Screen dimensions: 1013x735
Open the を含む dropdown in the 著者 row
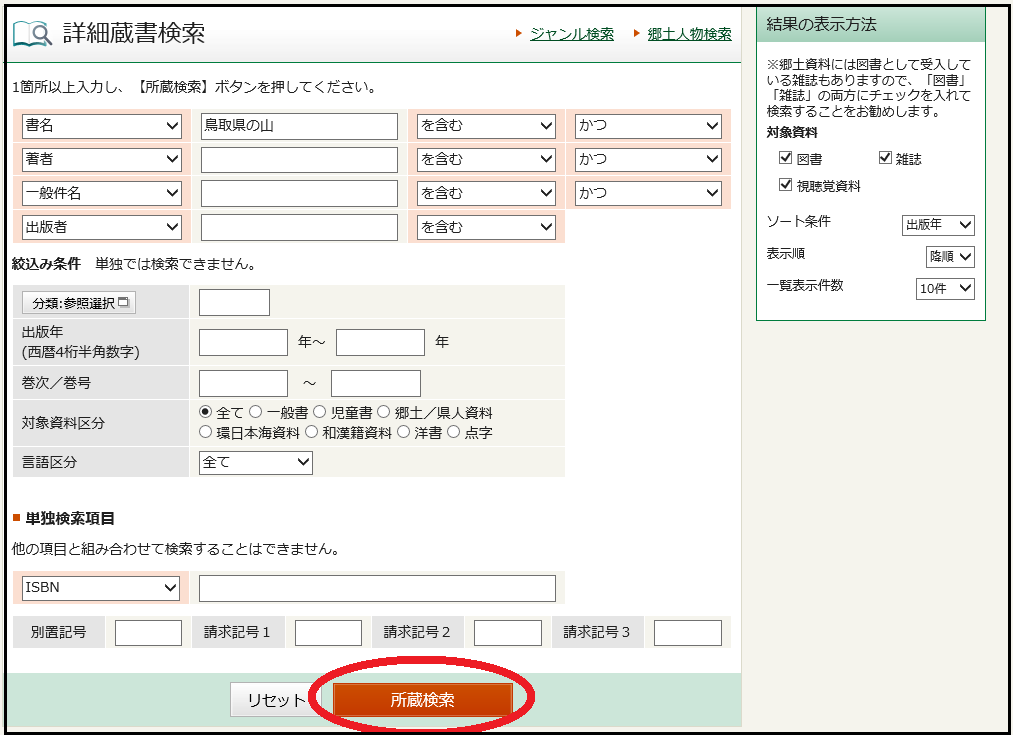486,159
